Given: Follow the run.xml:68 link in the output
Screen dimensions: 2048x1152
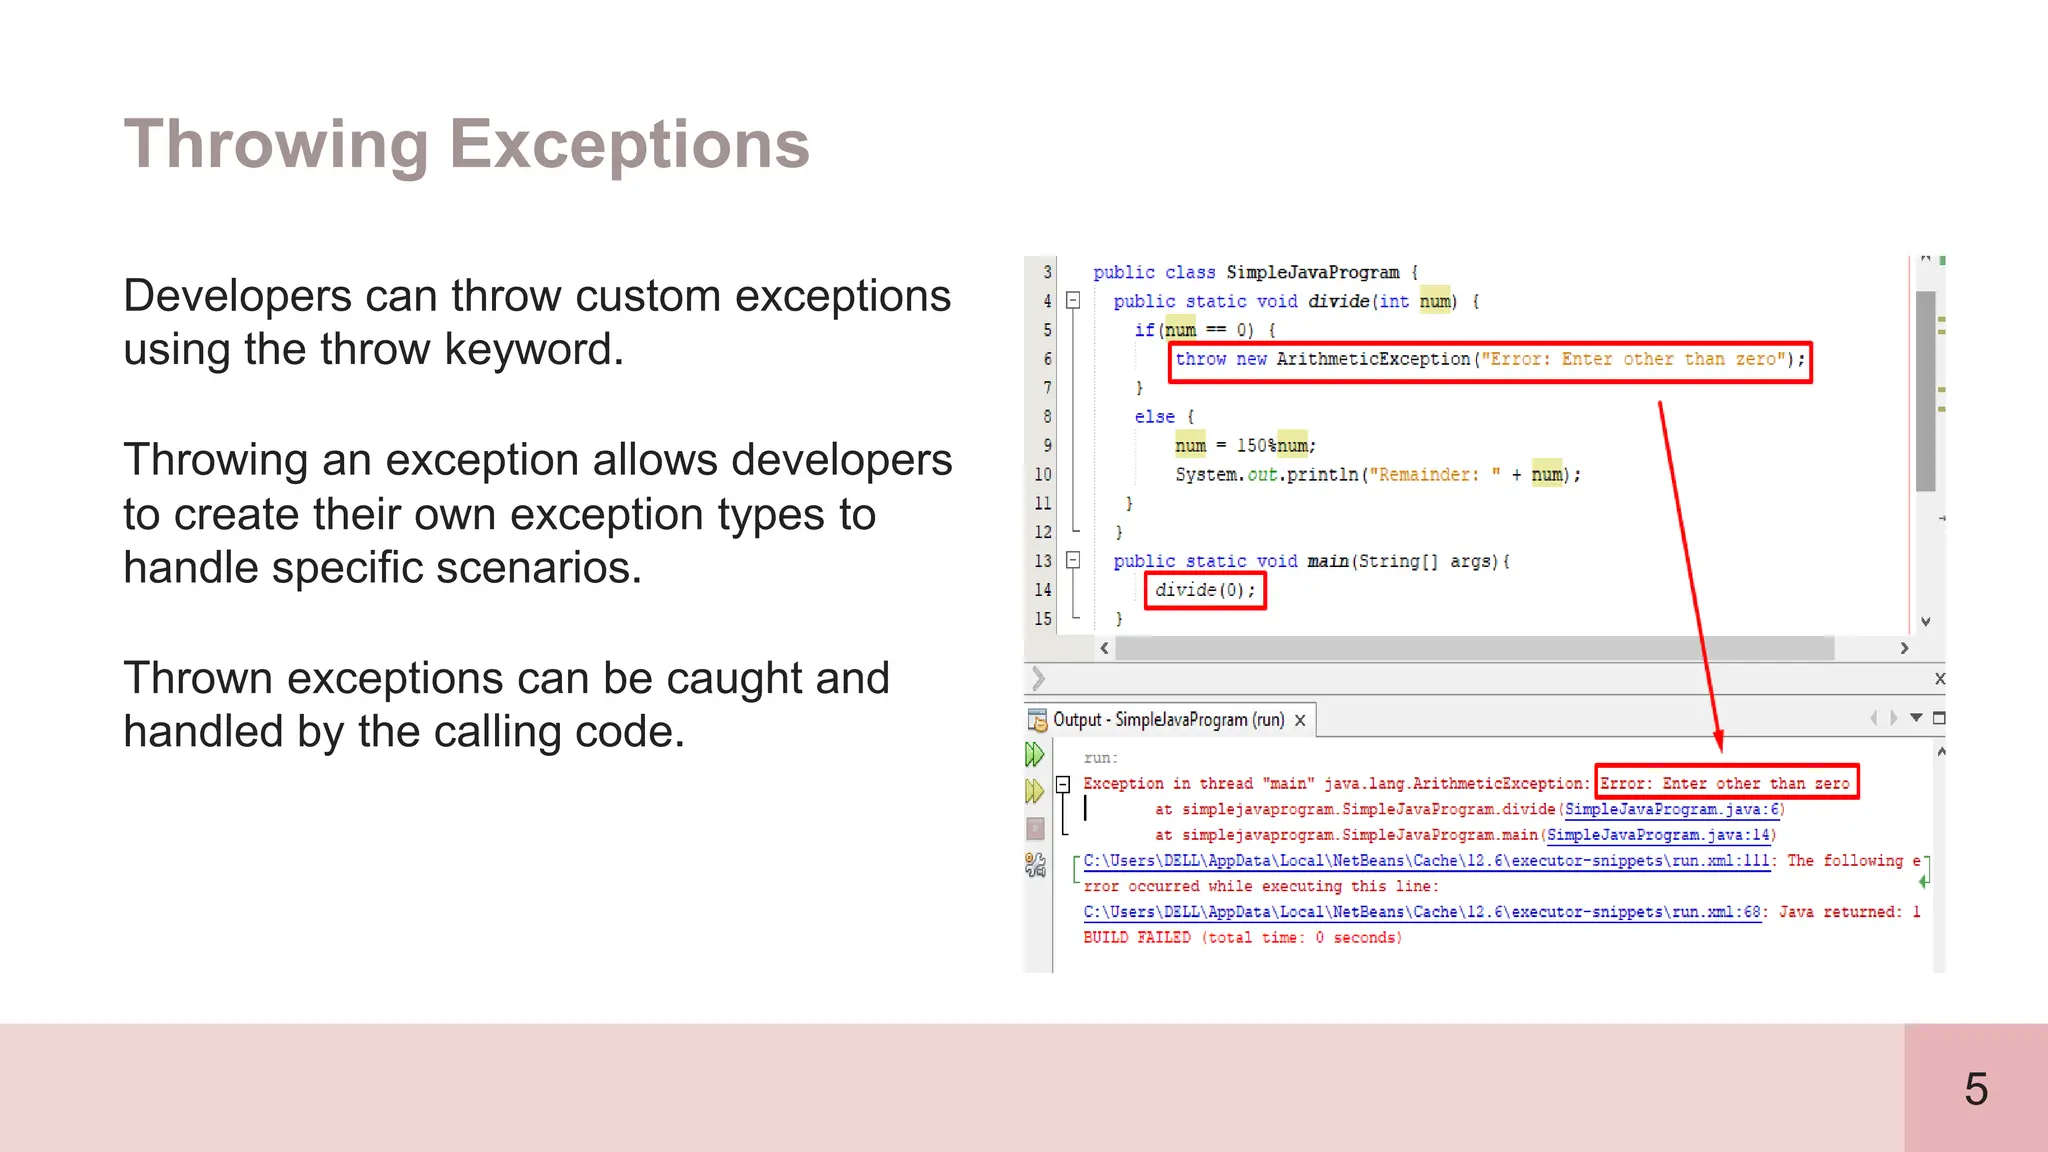Looking at the screenshot, I should 1421,912.
